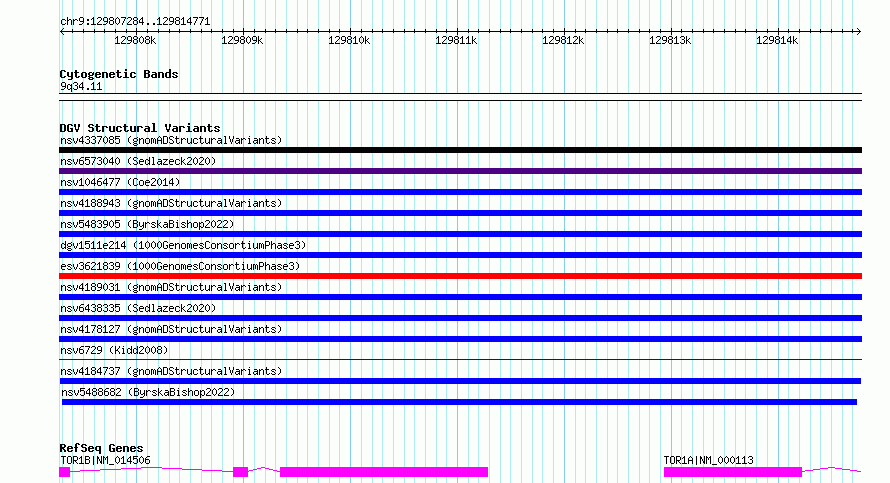This screenshot has width=890, height=483.
Task: Select the blue bar under nsv4189031
Action: tap(460, 297)
